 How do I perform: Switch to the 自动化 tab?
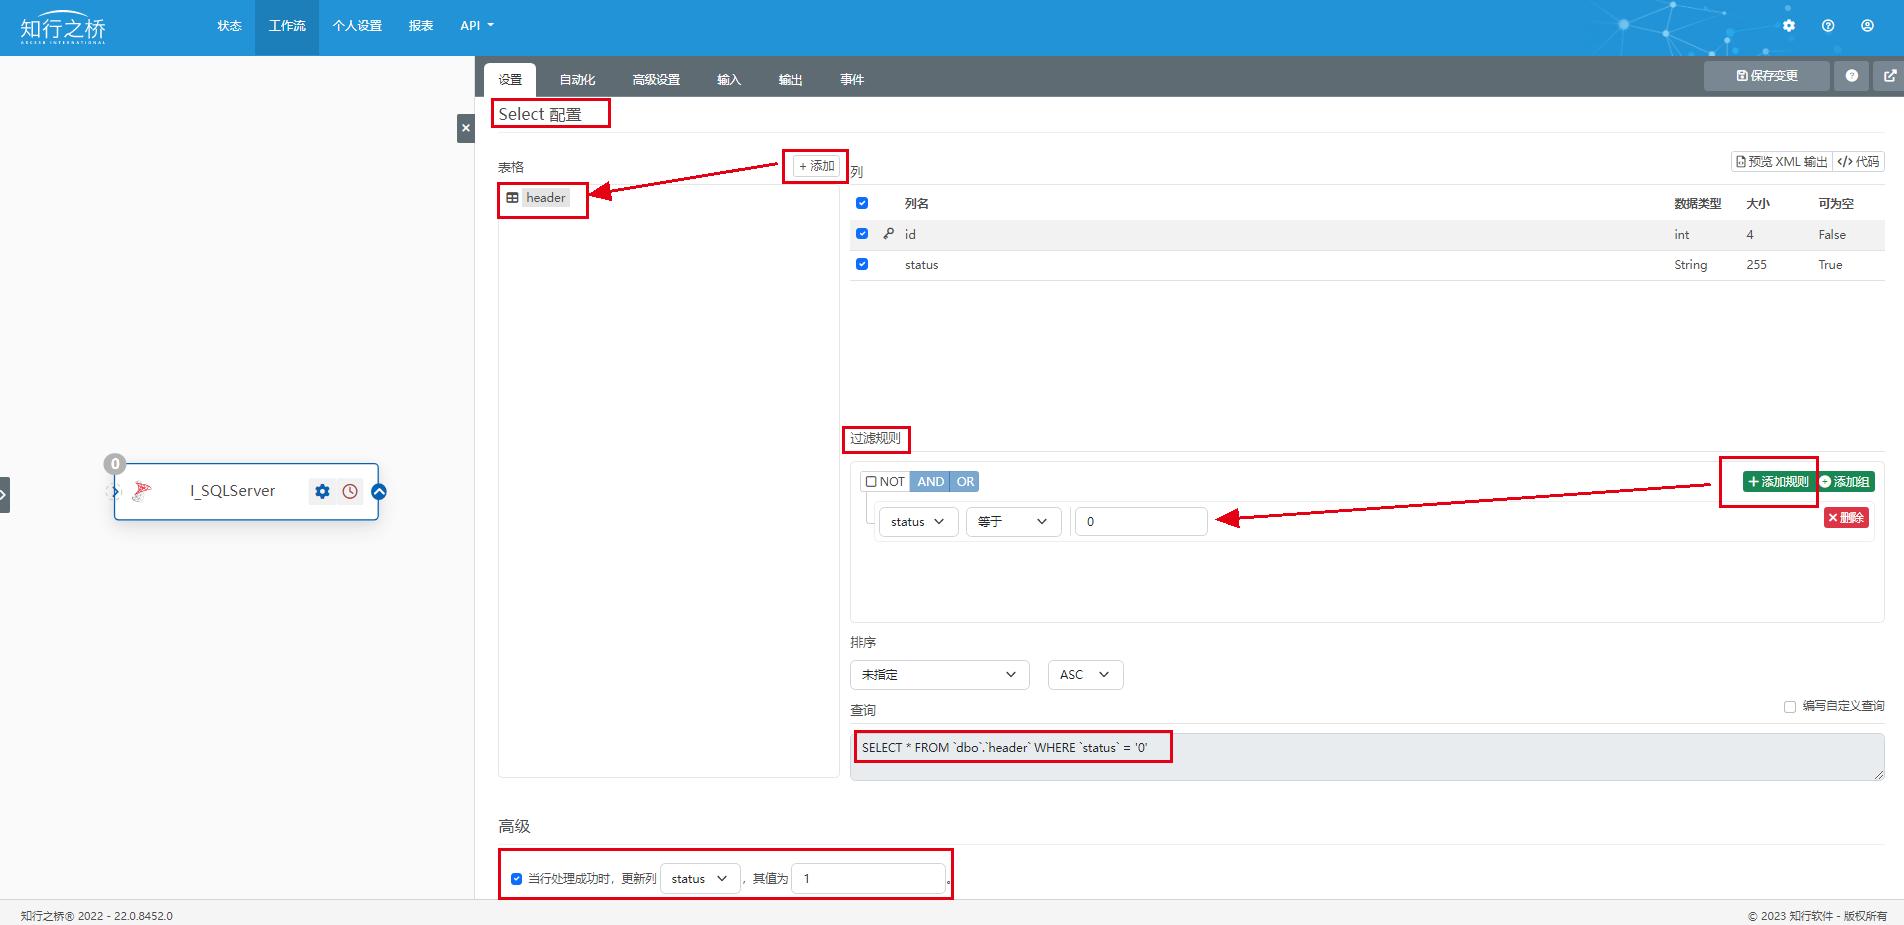(x=577, y=80)
